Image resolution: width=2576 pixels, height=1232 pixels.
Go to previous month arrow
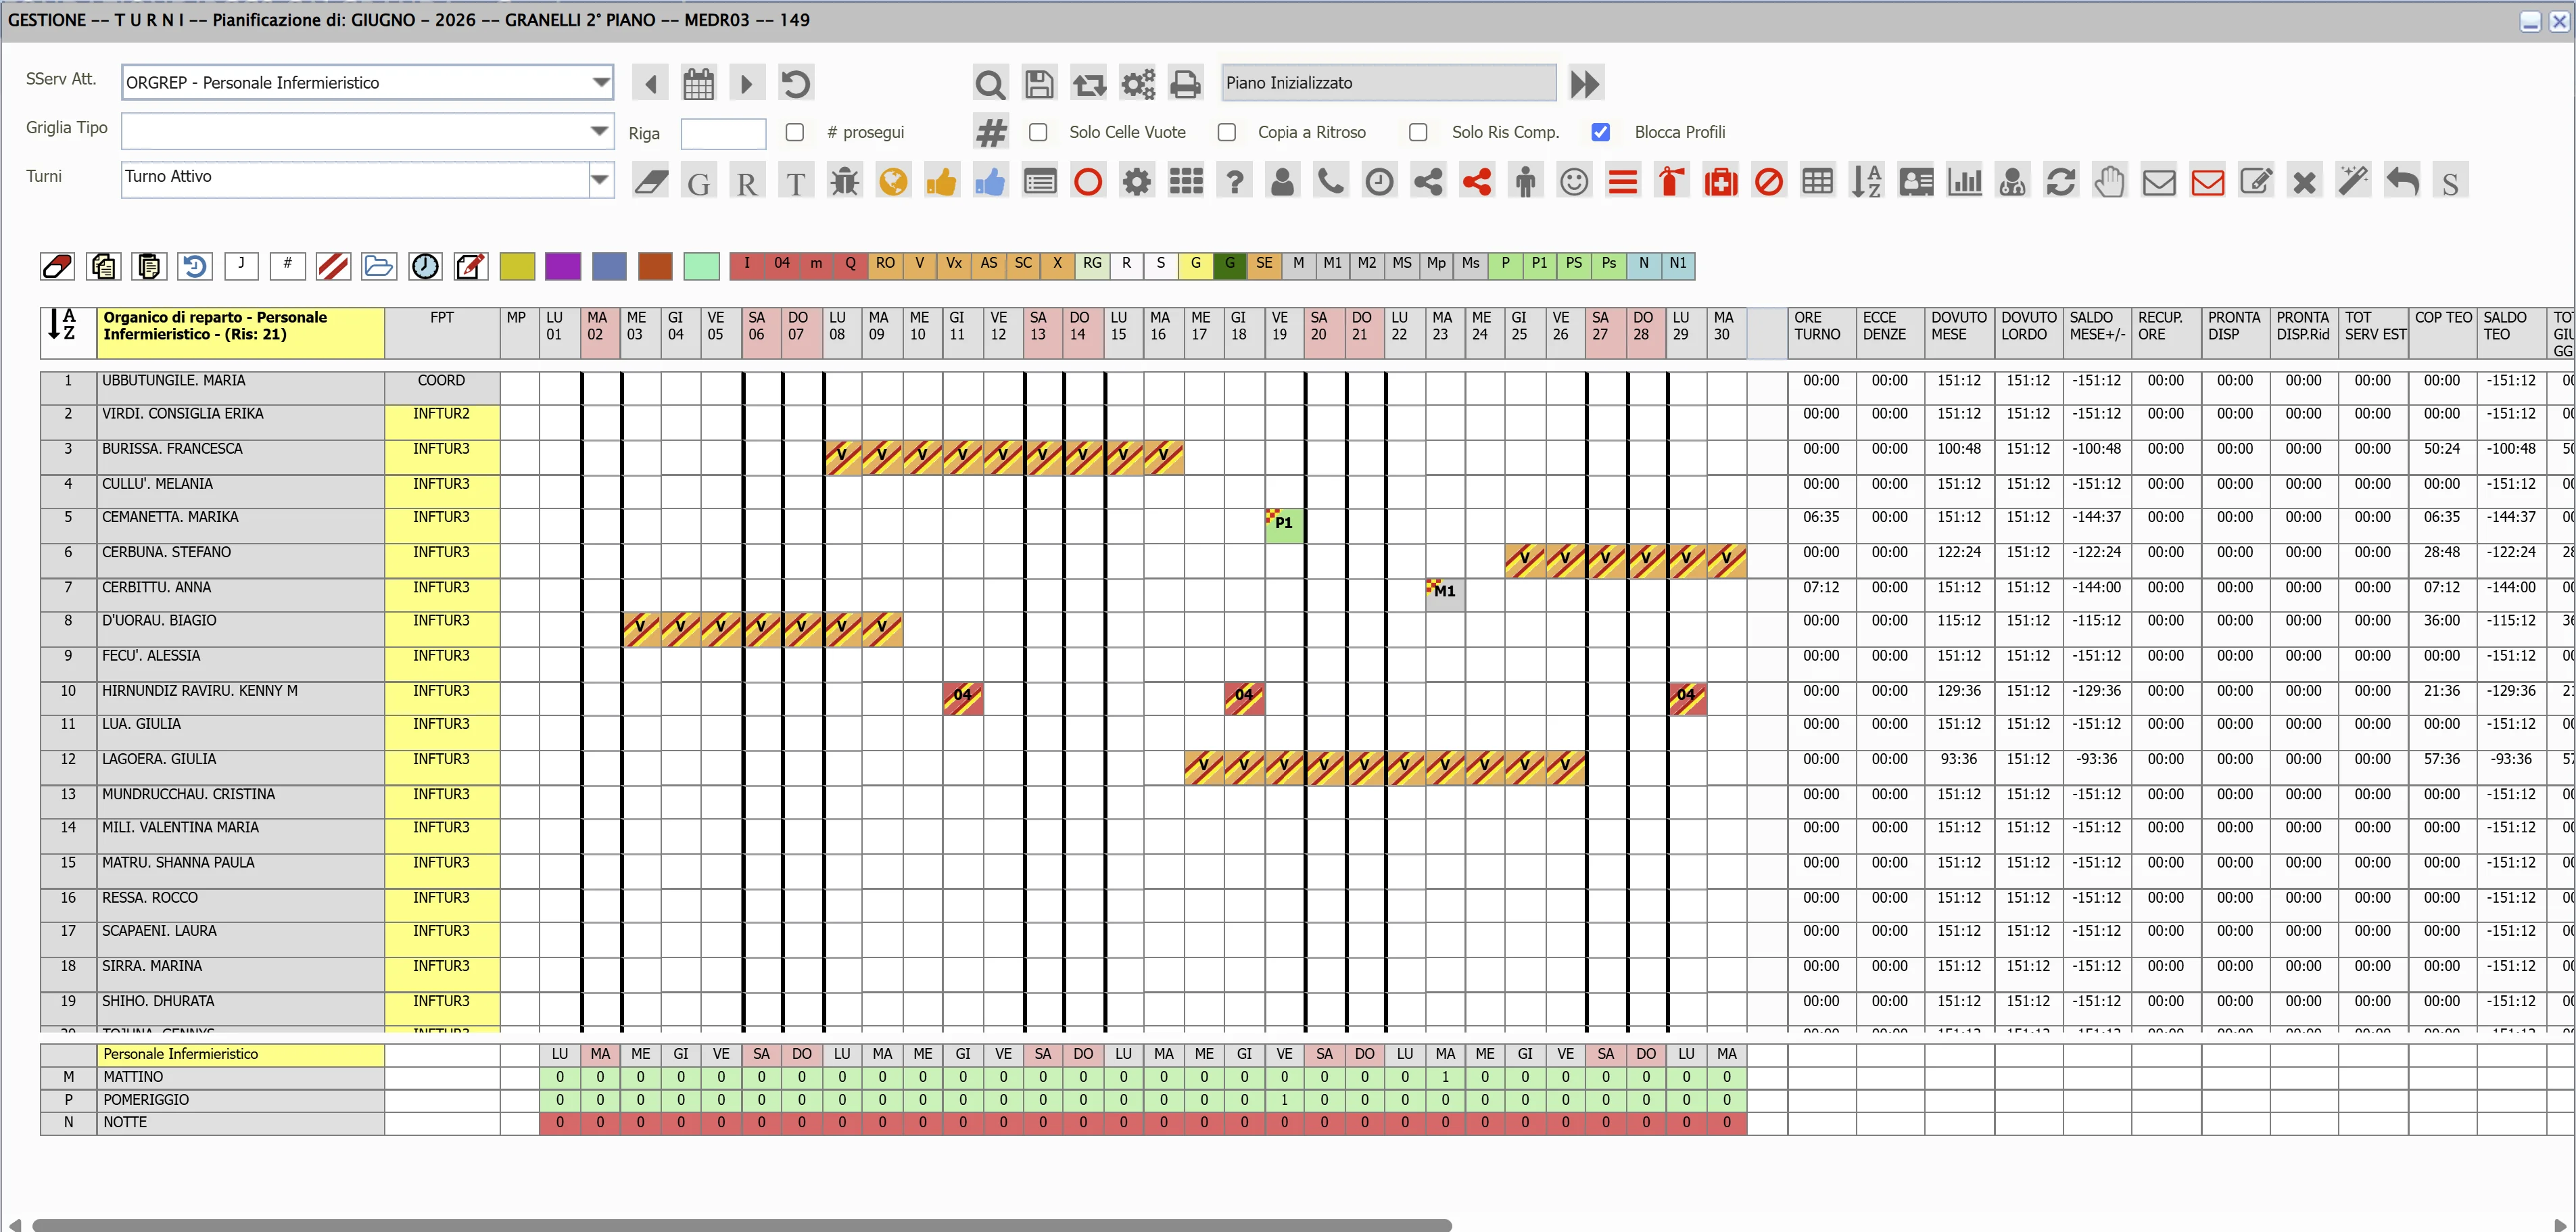[650, 84]
